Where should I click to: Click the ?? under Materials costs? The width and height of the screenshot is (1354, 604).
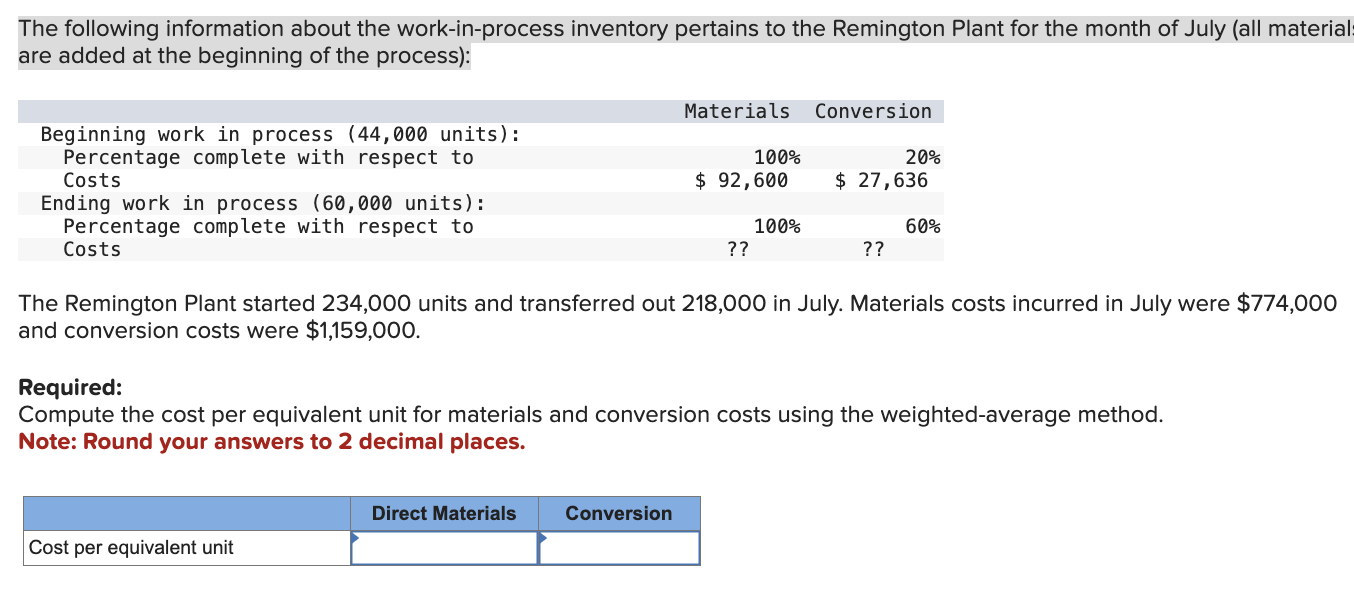(x=738, y=249)
